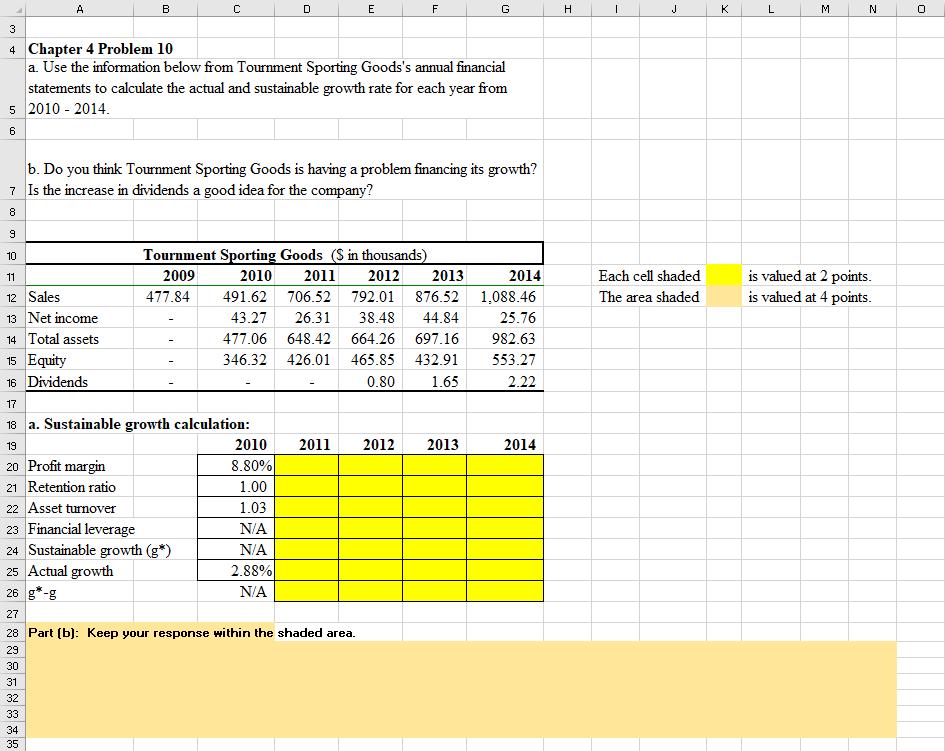Click total assets value 664.26
Image resolution: width=945 pixels, height=751 pixels.
click(x=372, y=339)
